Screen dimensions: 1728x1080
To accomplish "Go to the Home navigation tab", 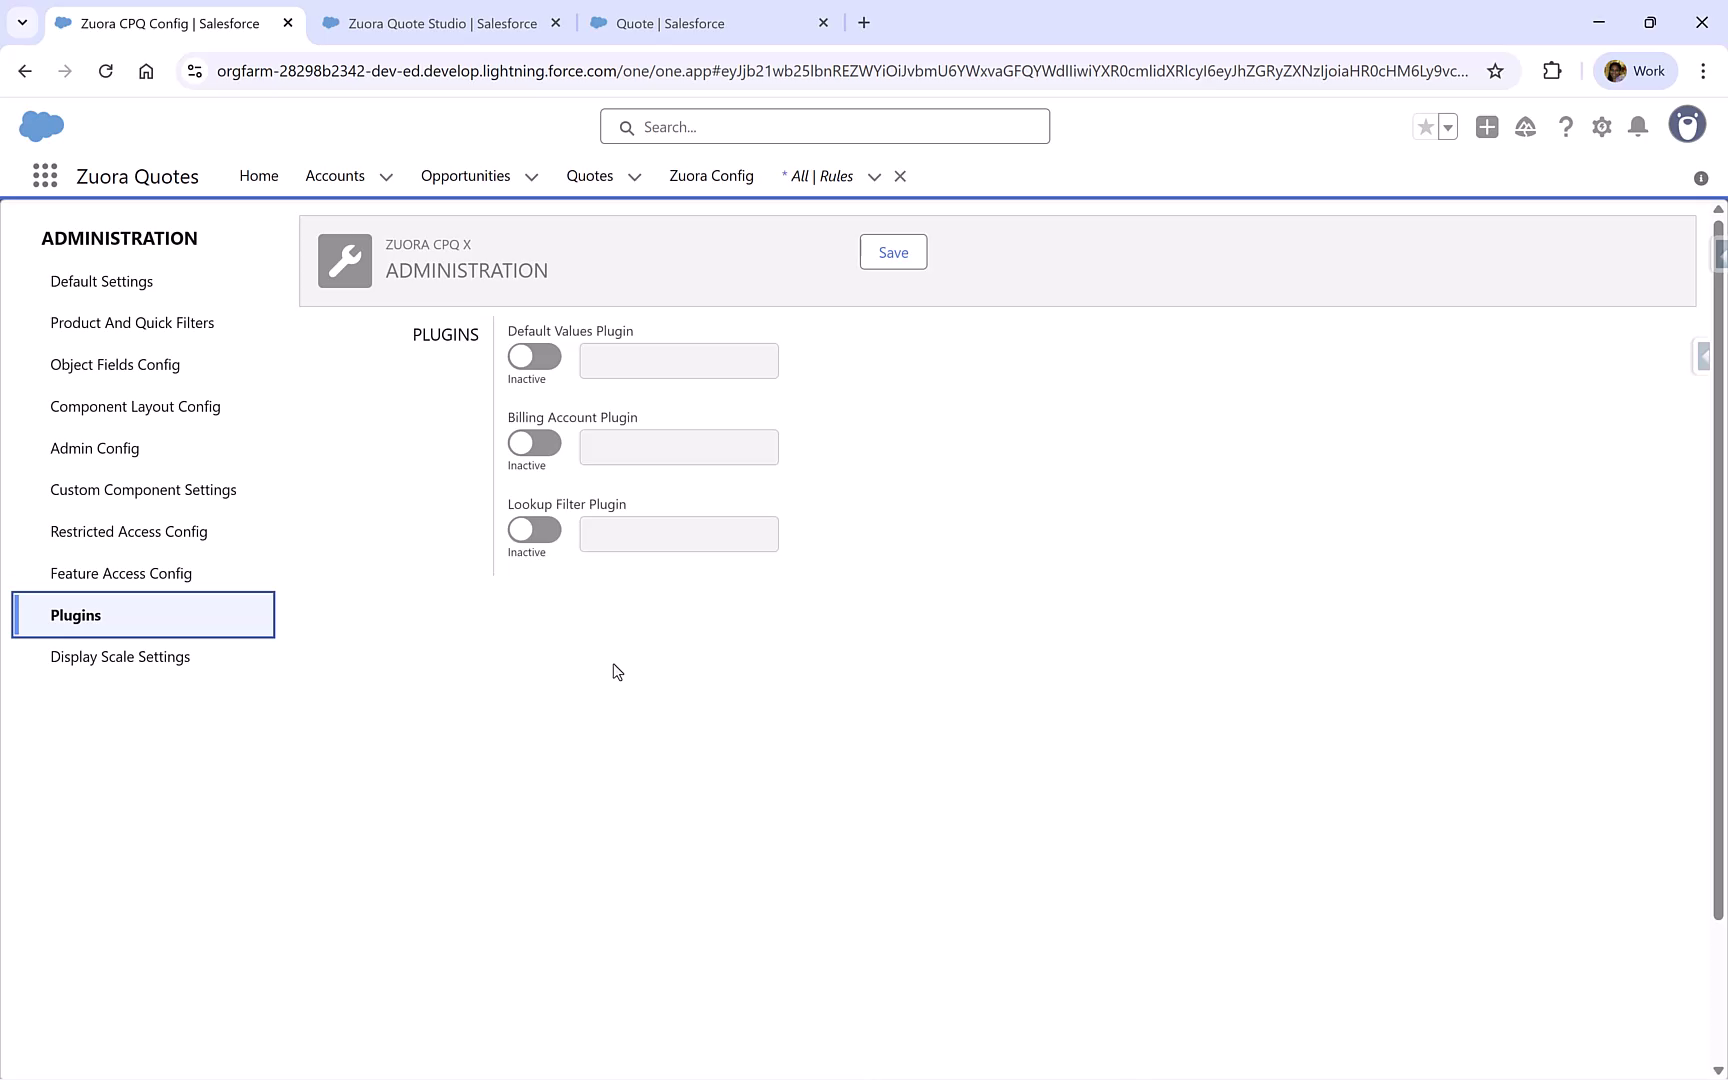I will point(259,176).
